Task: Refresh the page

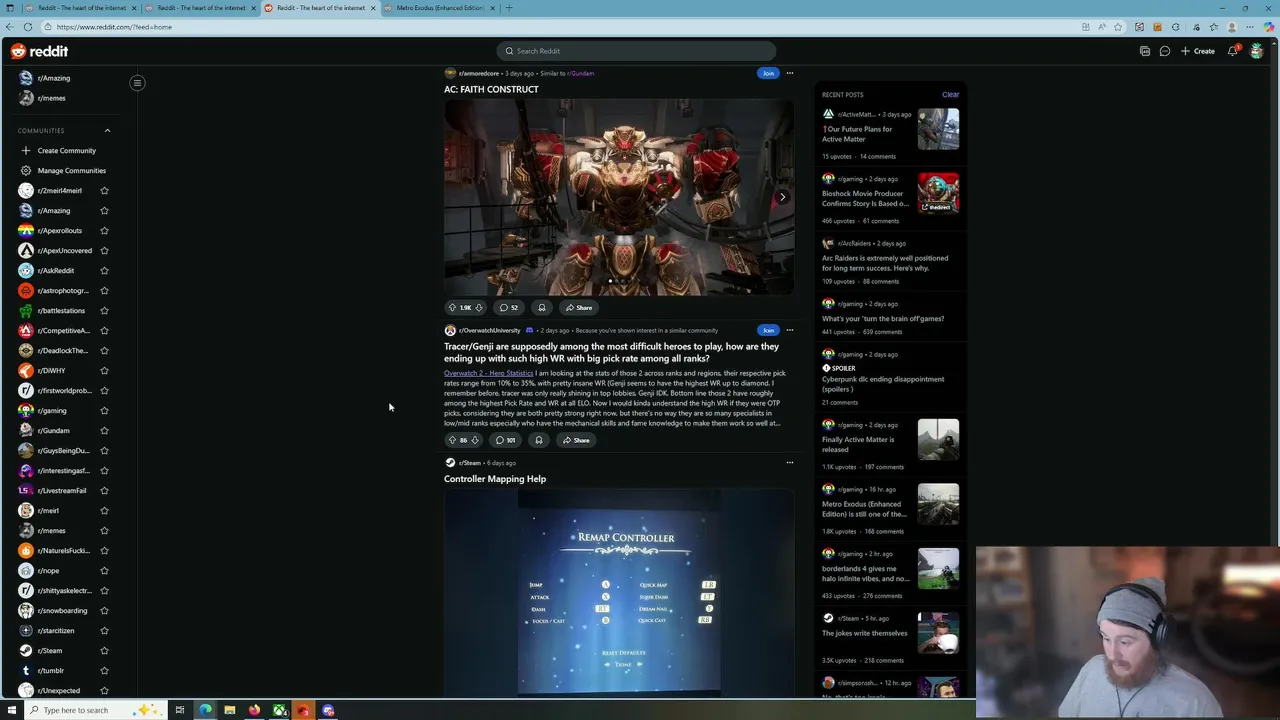Action: (28, 27)
